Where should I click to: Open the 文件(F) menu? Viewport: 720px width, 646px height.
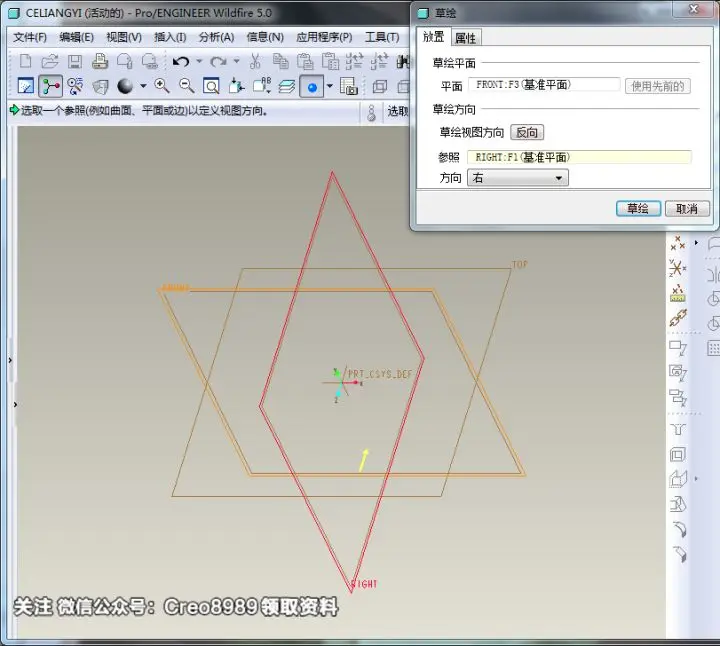[30, 37]
